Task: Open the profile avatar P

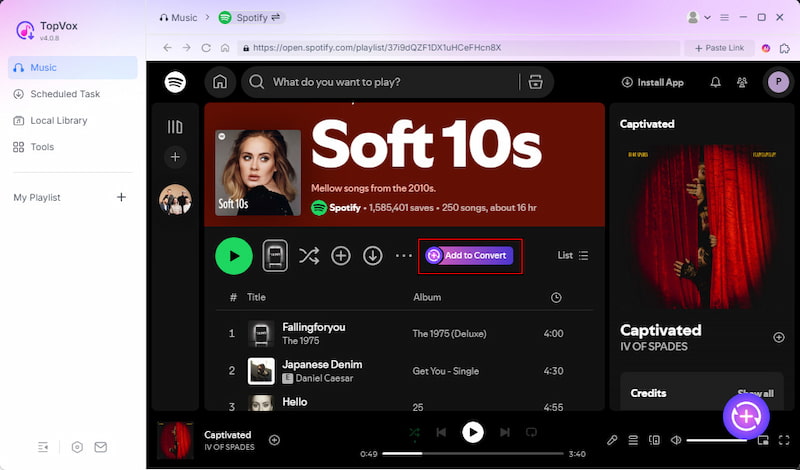Action: click(779, 82)
